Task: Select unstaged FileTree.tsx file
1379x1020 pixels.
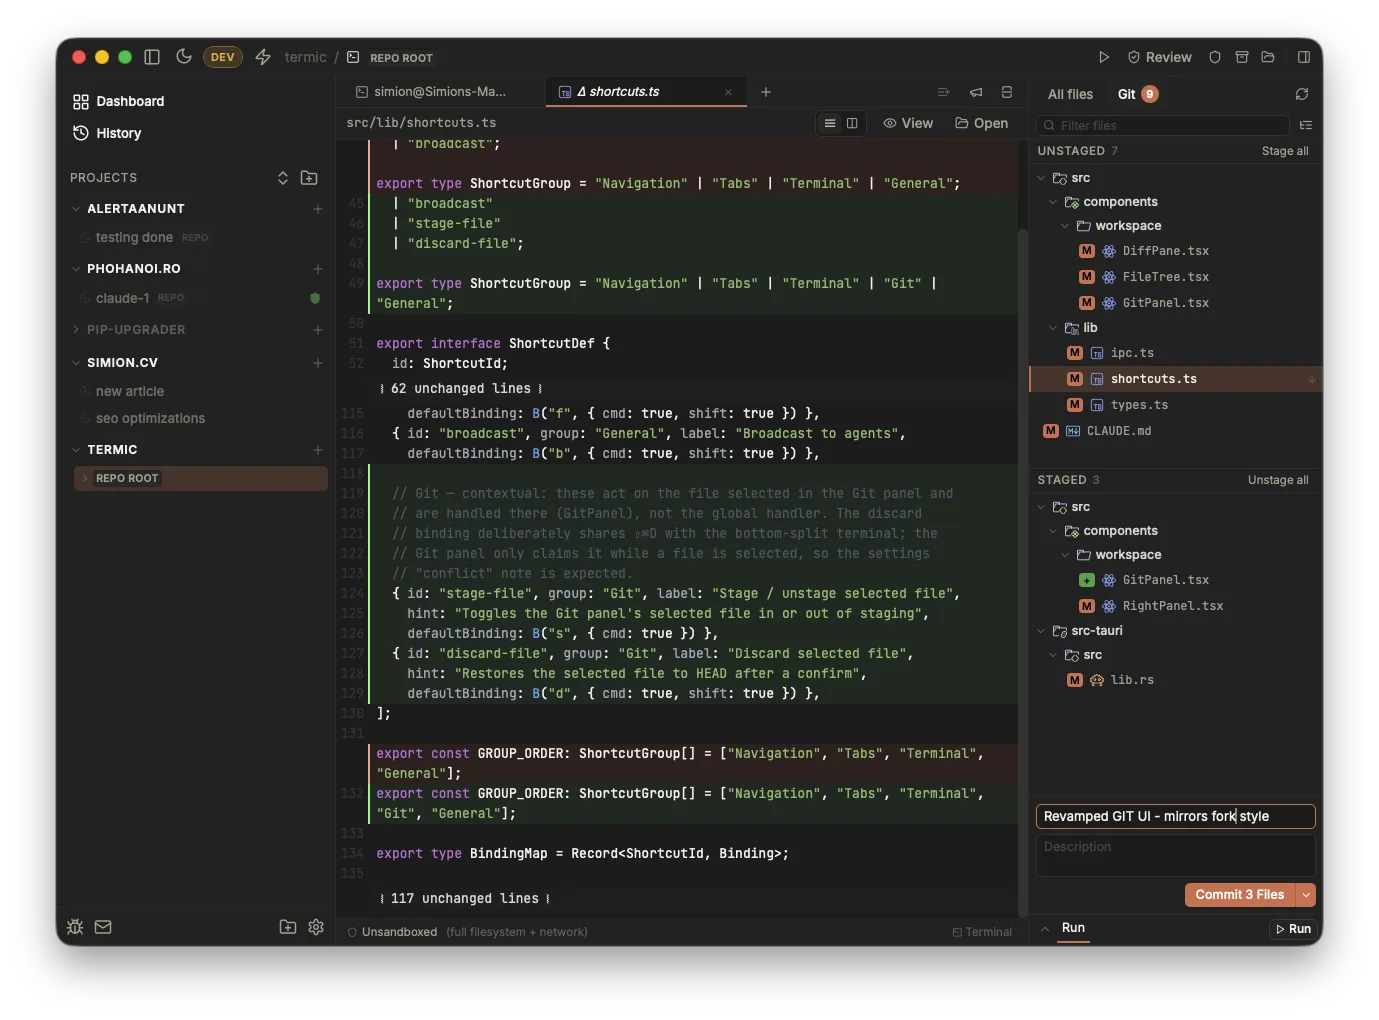Action: (1176, 277)
